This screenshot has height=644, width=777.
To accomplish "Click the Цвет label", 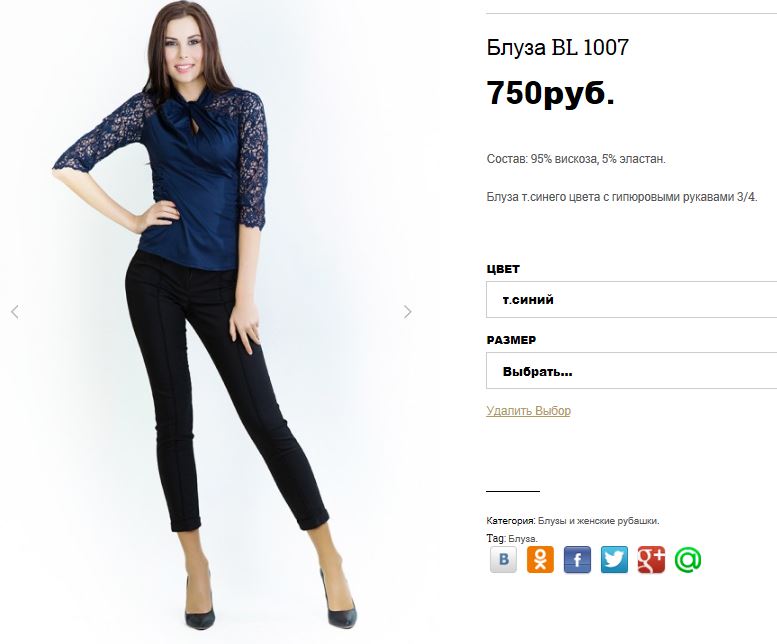I will 503,269.
